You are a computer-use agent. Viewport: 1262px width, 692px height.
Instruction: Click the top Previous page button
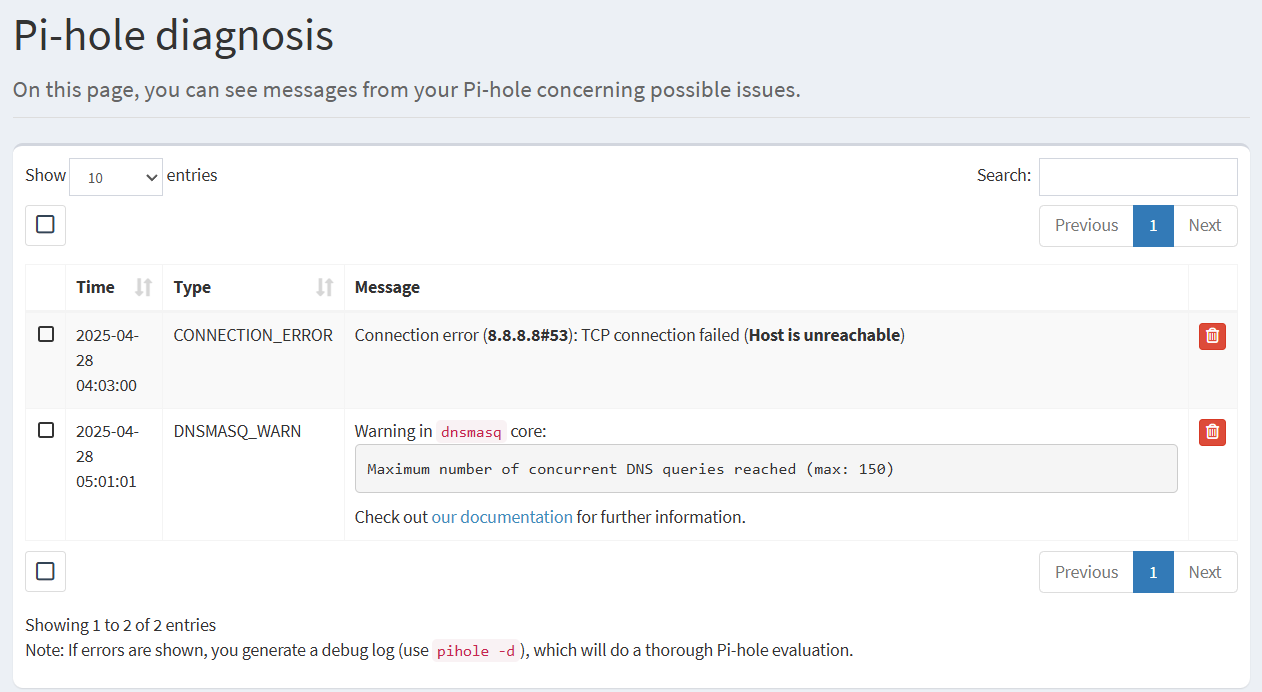tap(1086, 226)
